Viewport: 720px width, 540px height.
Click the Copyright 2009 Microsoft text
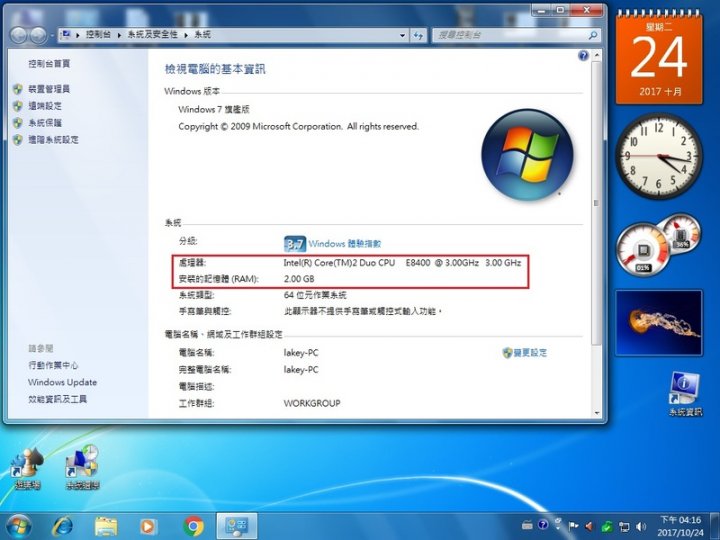pos(298,126)
